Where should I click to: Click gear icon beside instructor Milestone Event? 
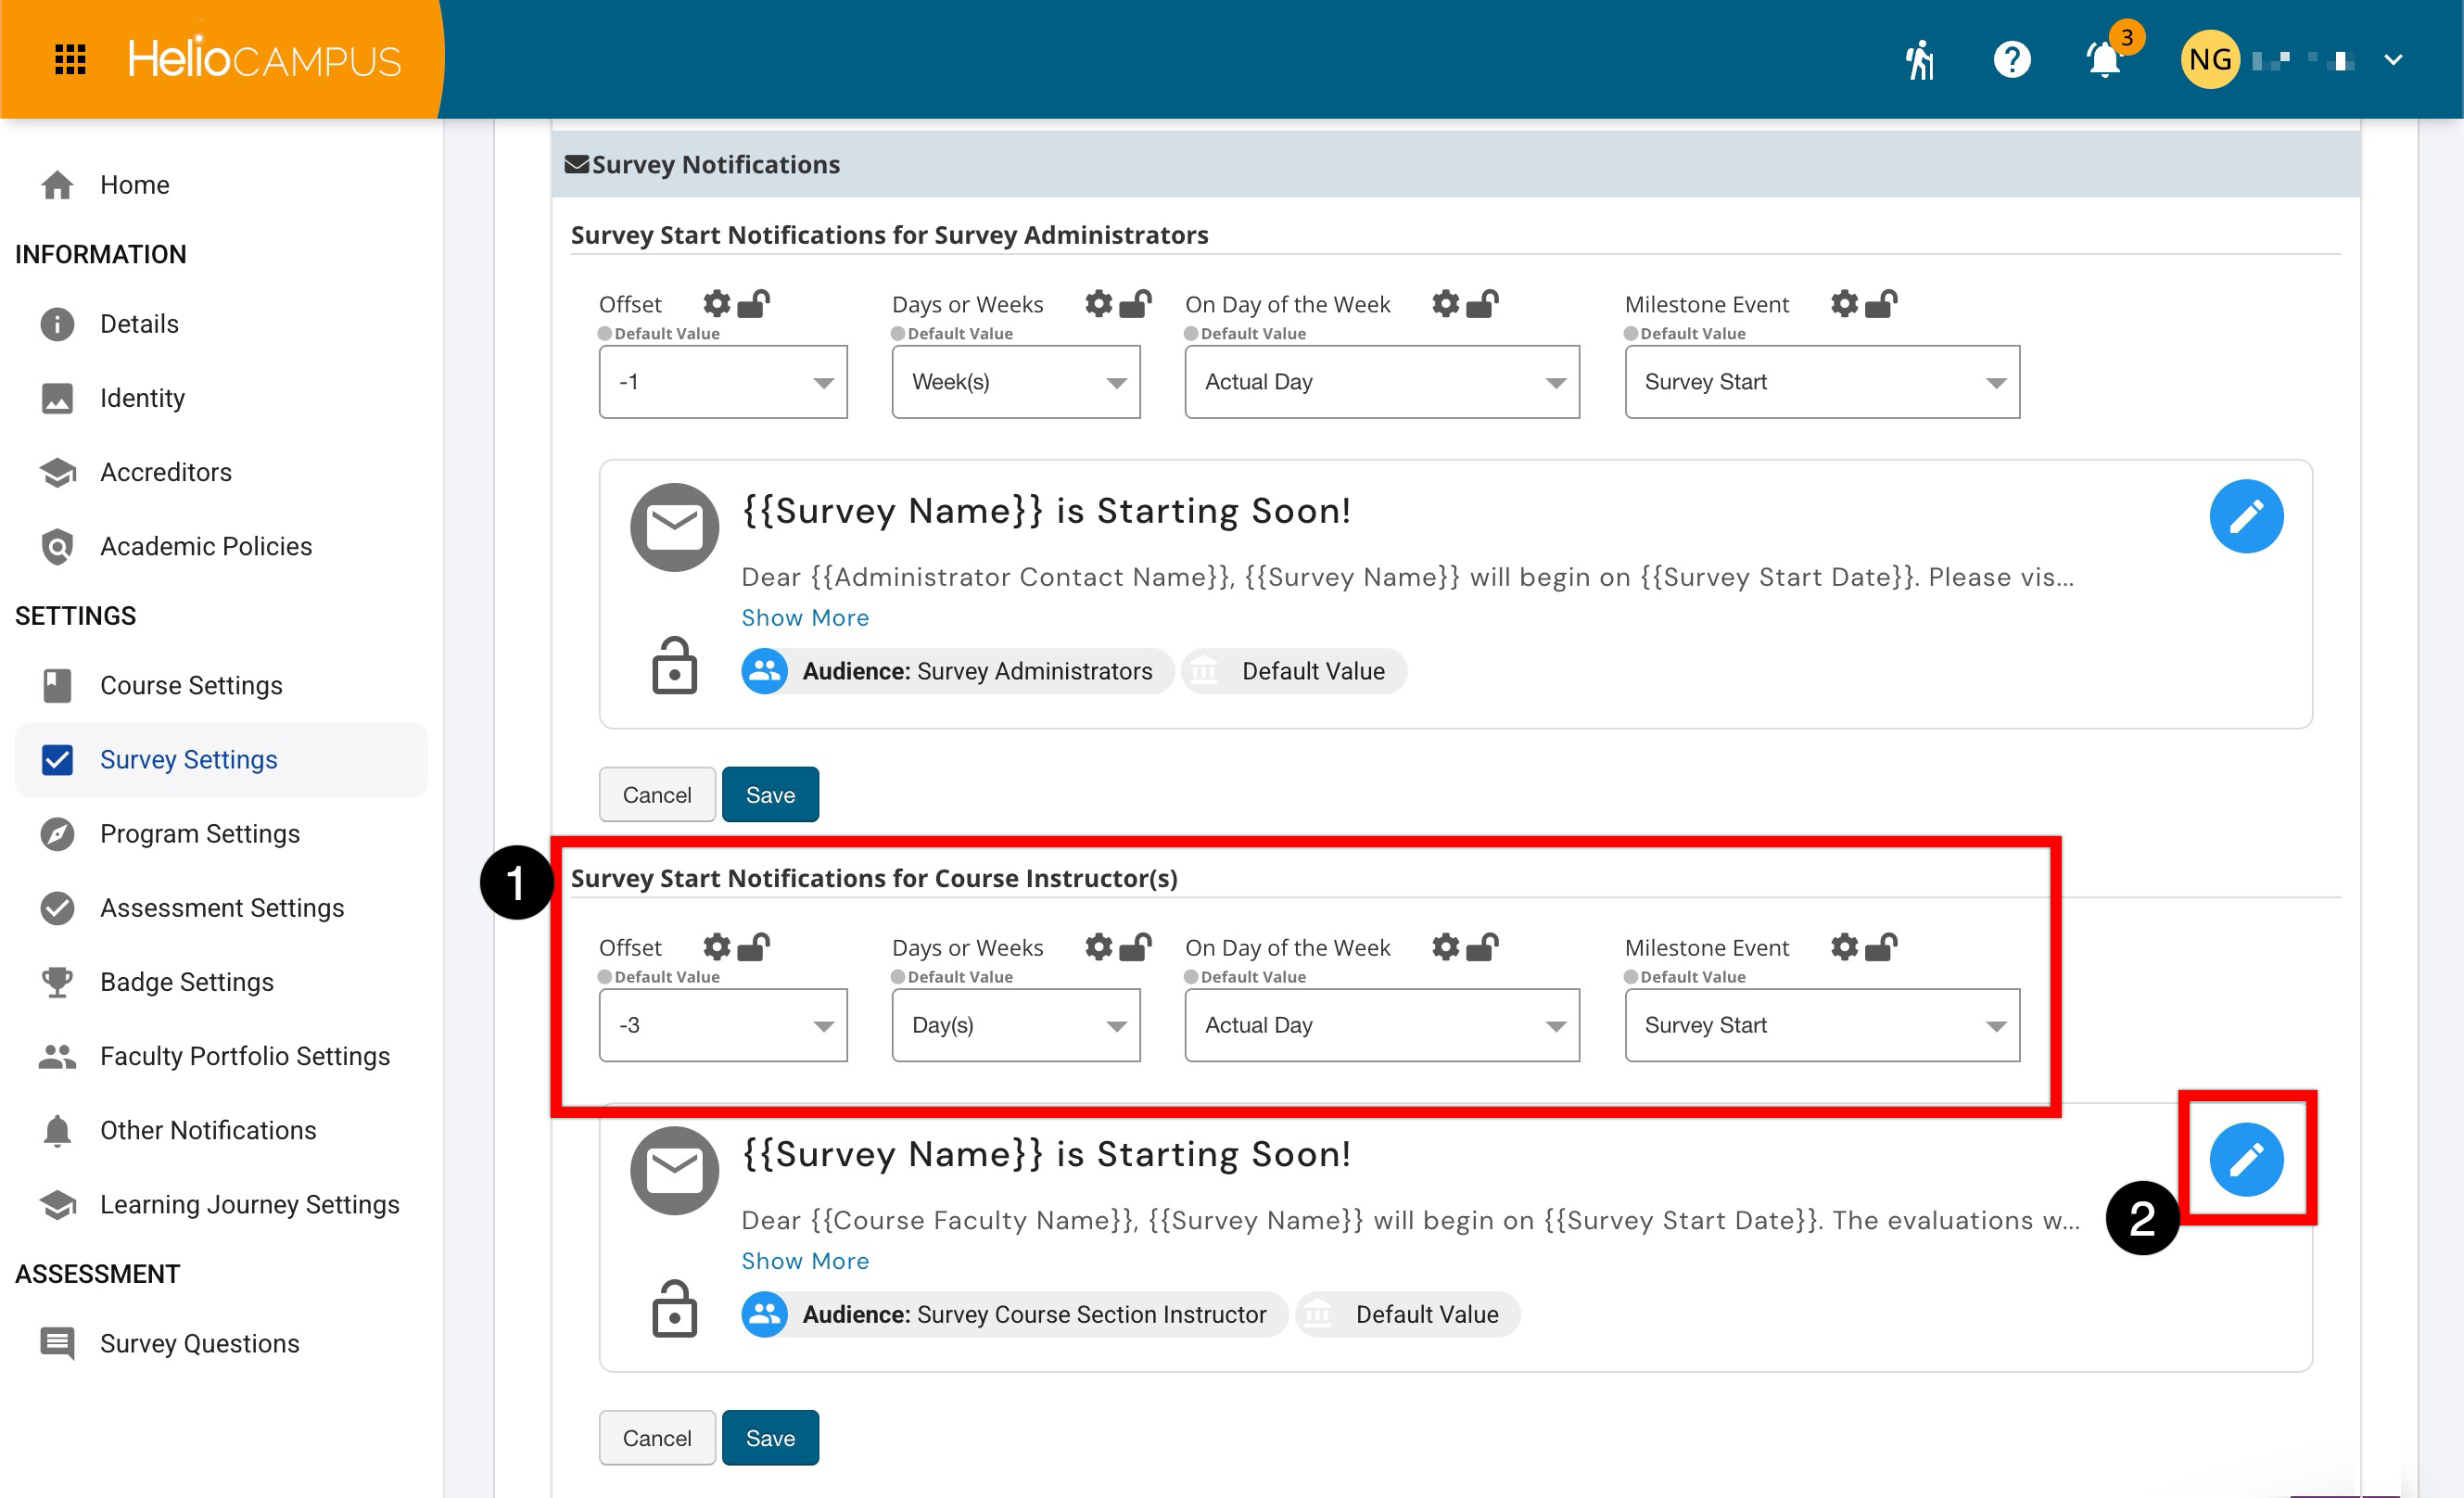[x=1844, y=946]
